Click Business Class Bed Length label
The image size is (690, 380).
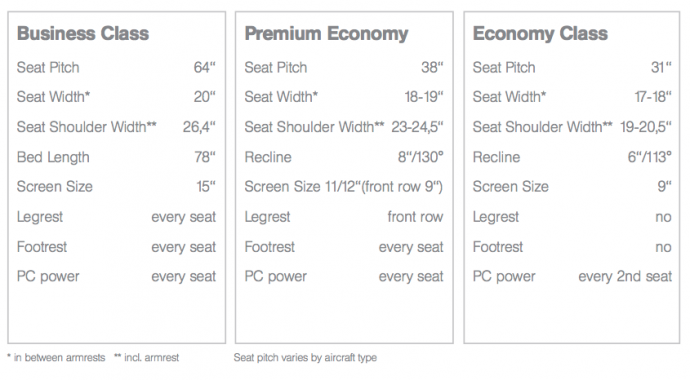[53, 157]
